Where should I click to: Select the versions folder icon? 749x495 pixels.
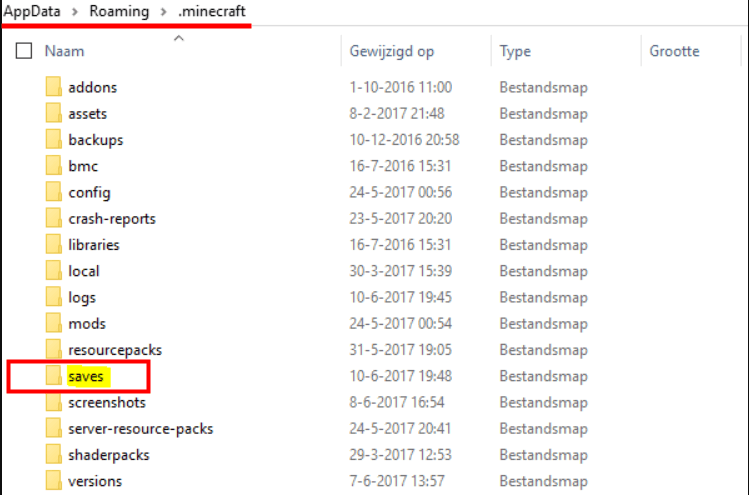click(x=54, y=481)
